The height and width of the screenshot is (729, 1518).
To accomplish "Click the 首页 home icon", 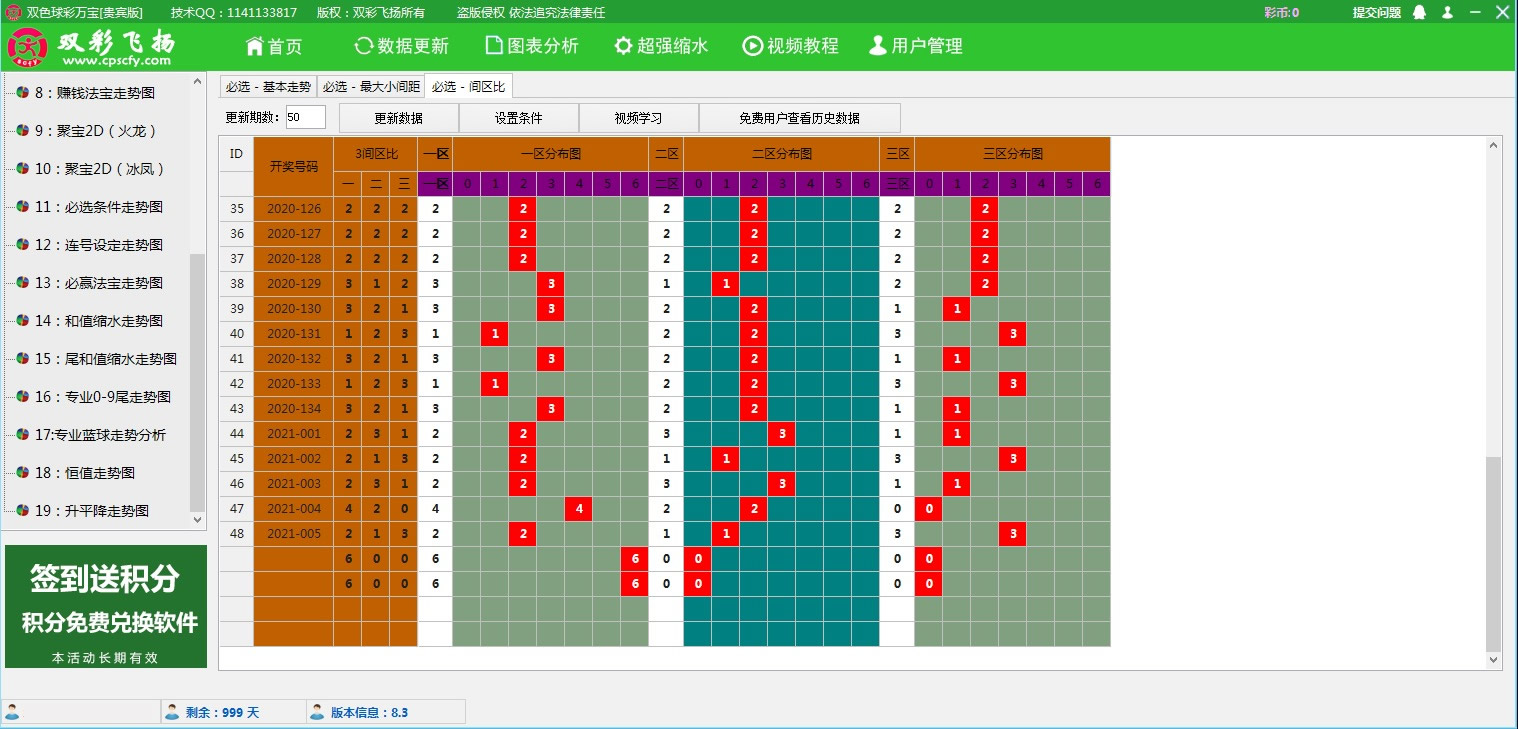I will coord(255,47).
